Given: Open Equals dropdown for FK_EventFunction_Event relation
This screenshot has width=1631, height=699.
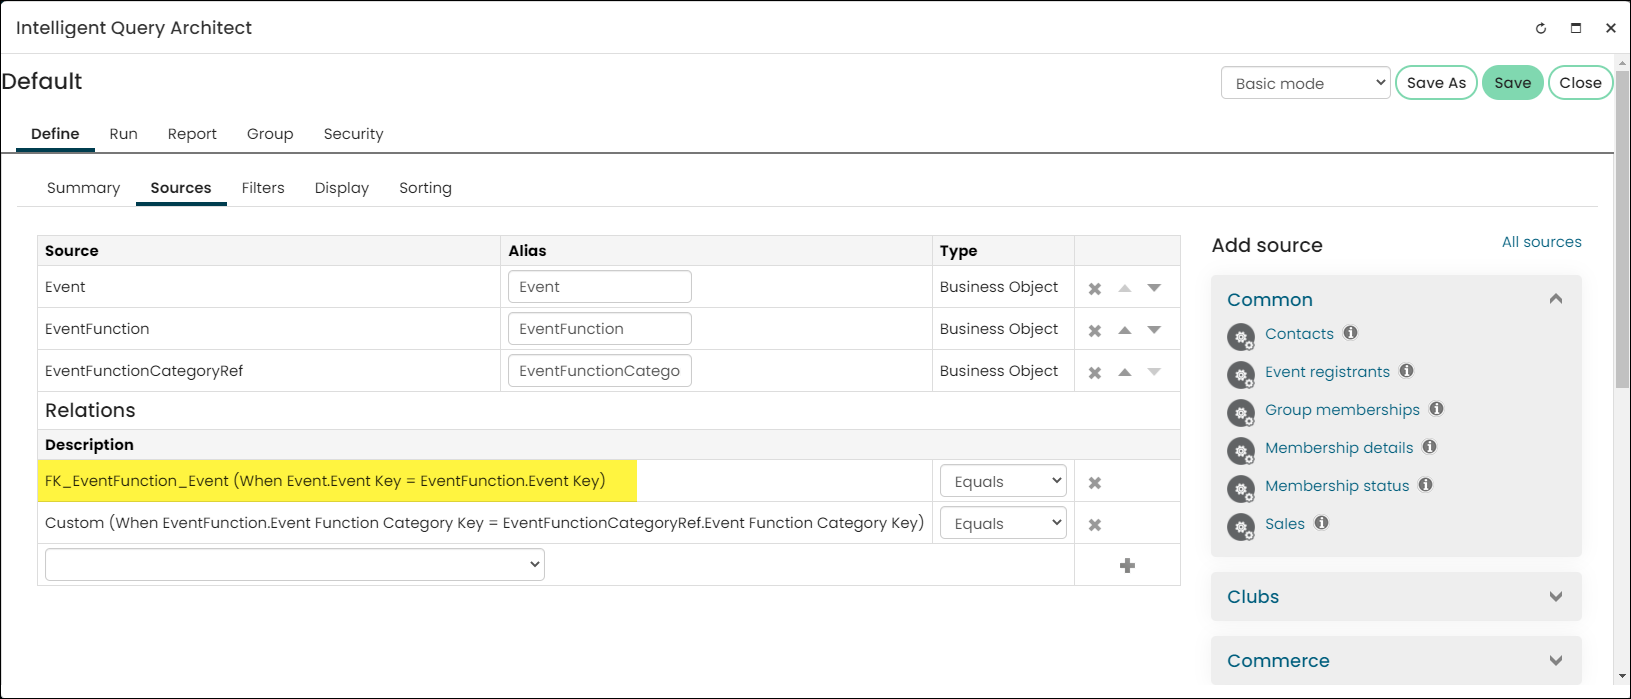Looking at the screenshot, I should tap(1003, 481).
